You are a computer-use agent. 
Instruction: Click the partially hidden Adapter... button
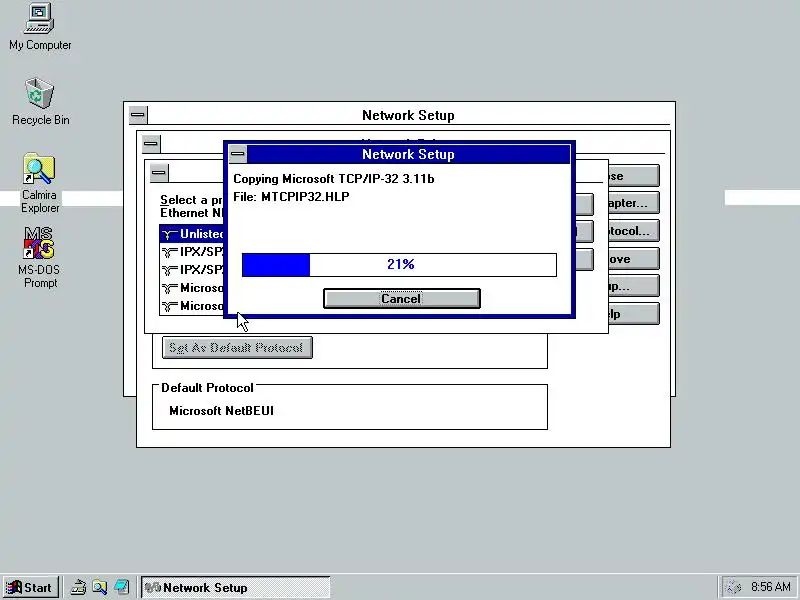[633, 203]
